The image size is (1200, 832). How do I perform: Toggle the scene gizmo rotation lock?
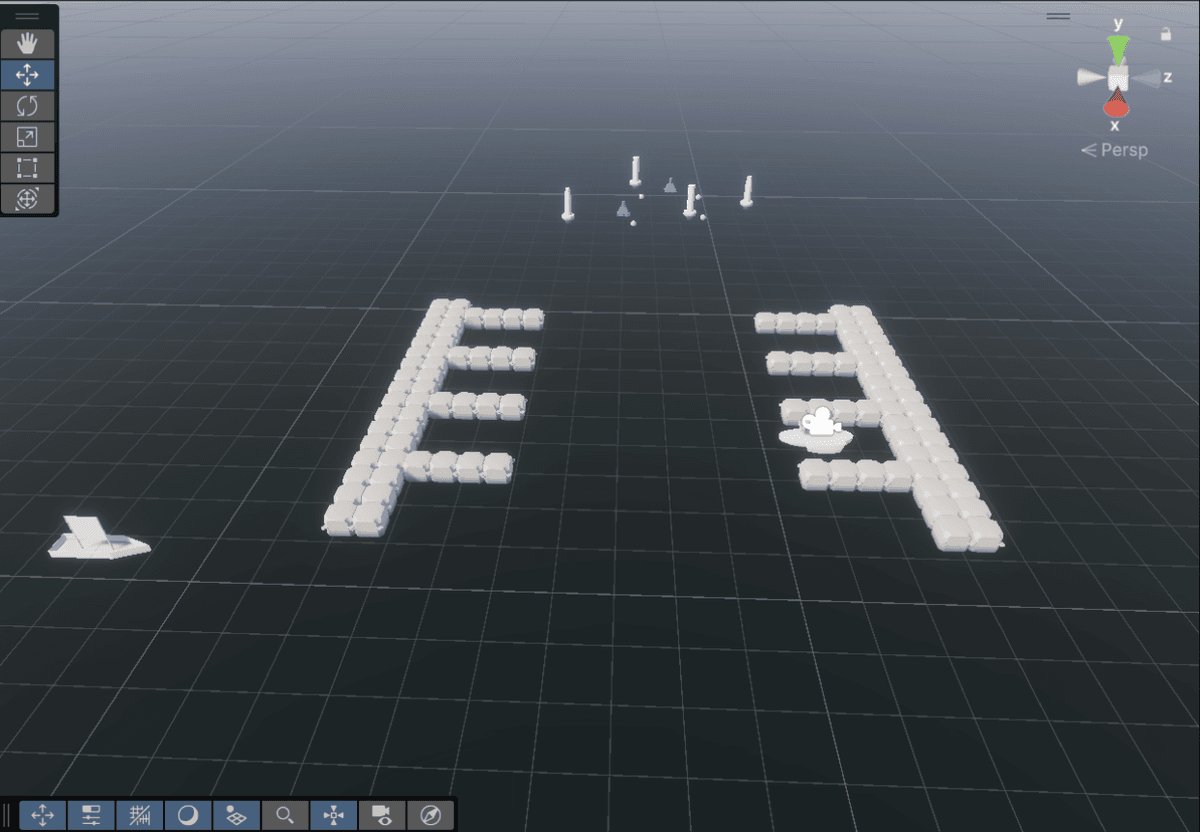pyautogui.click(x=1165, y=34)
